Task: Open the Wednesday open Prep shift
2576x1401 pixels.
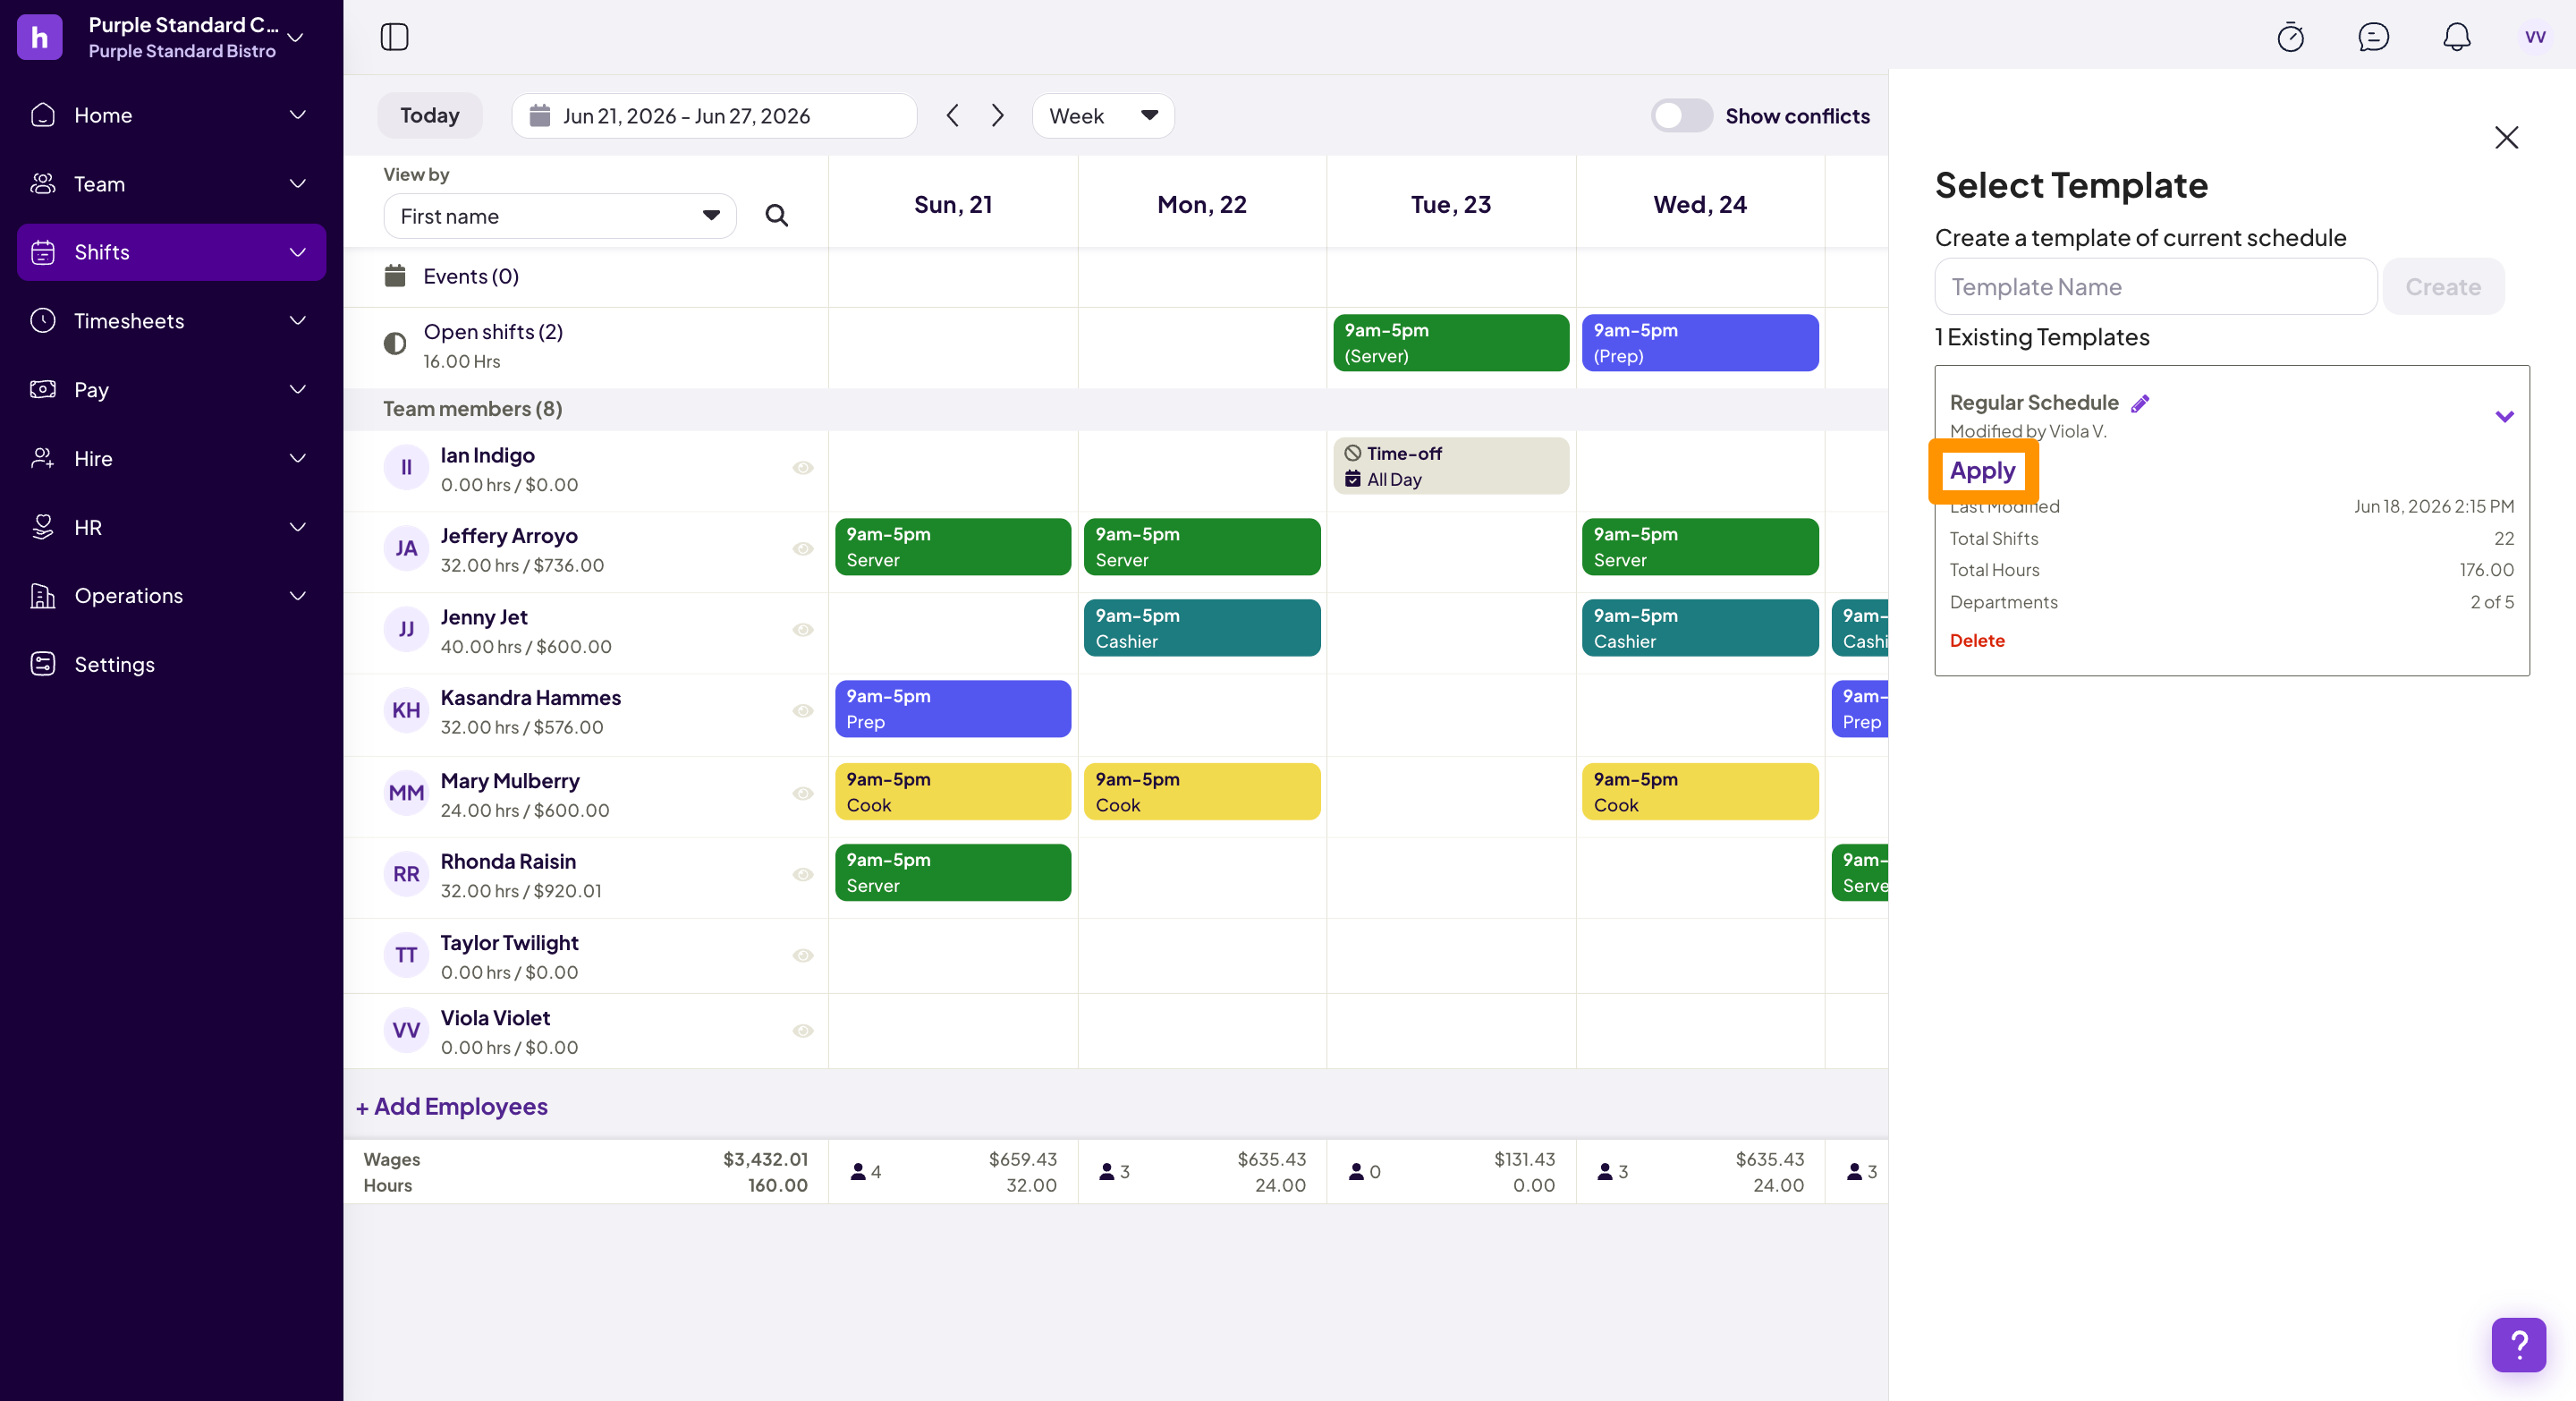Action: (x=1699, y=343)
